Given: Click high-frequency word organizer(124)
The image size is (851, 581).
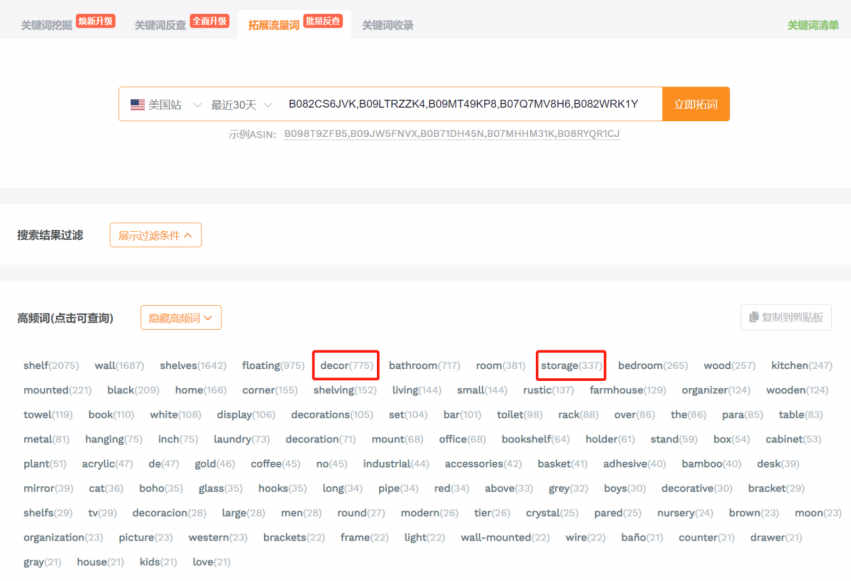Looking at the screenshot, I should click(x=716, y=390).
